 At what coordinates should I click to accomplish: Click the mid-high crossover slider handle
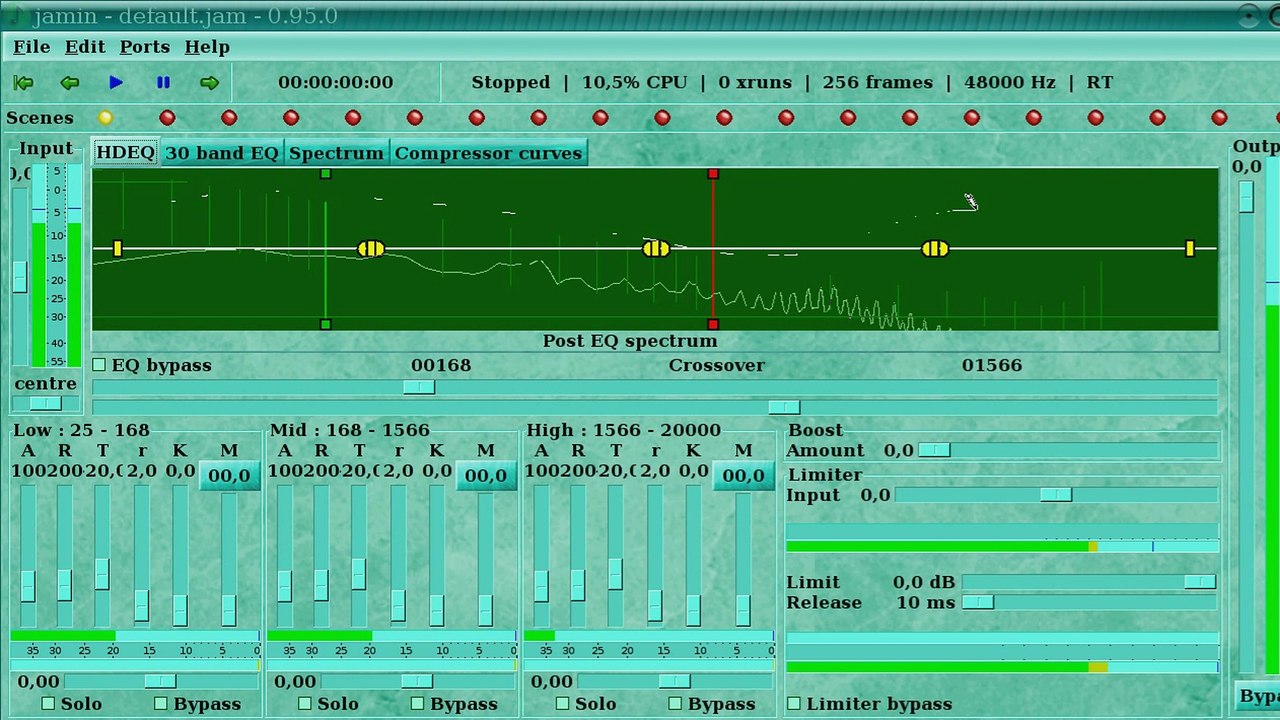click(x=784, y=407)
